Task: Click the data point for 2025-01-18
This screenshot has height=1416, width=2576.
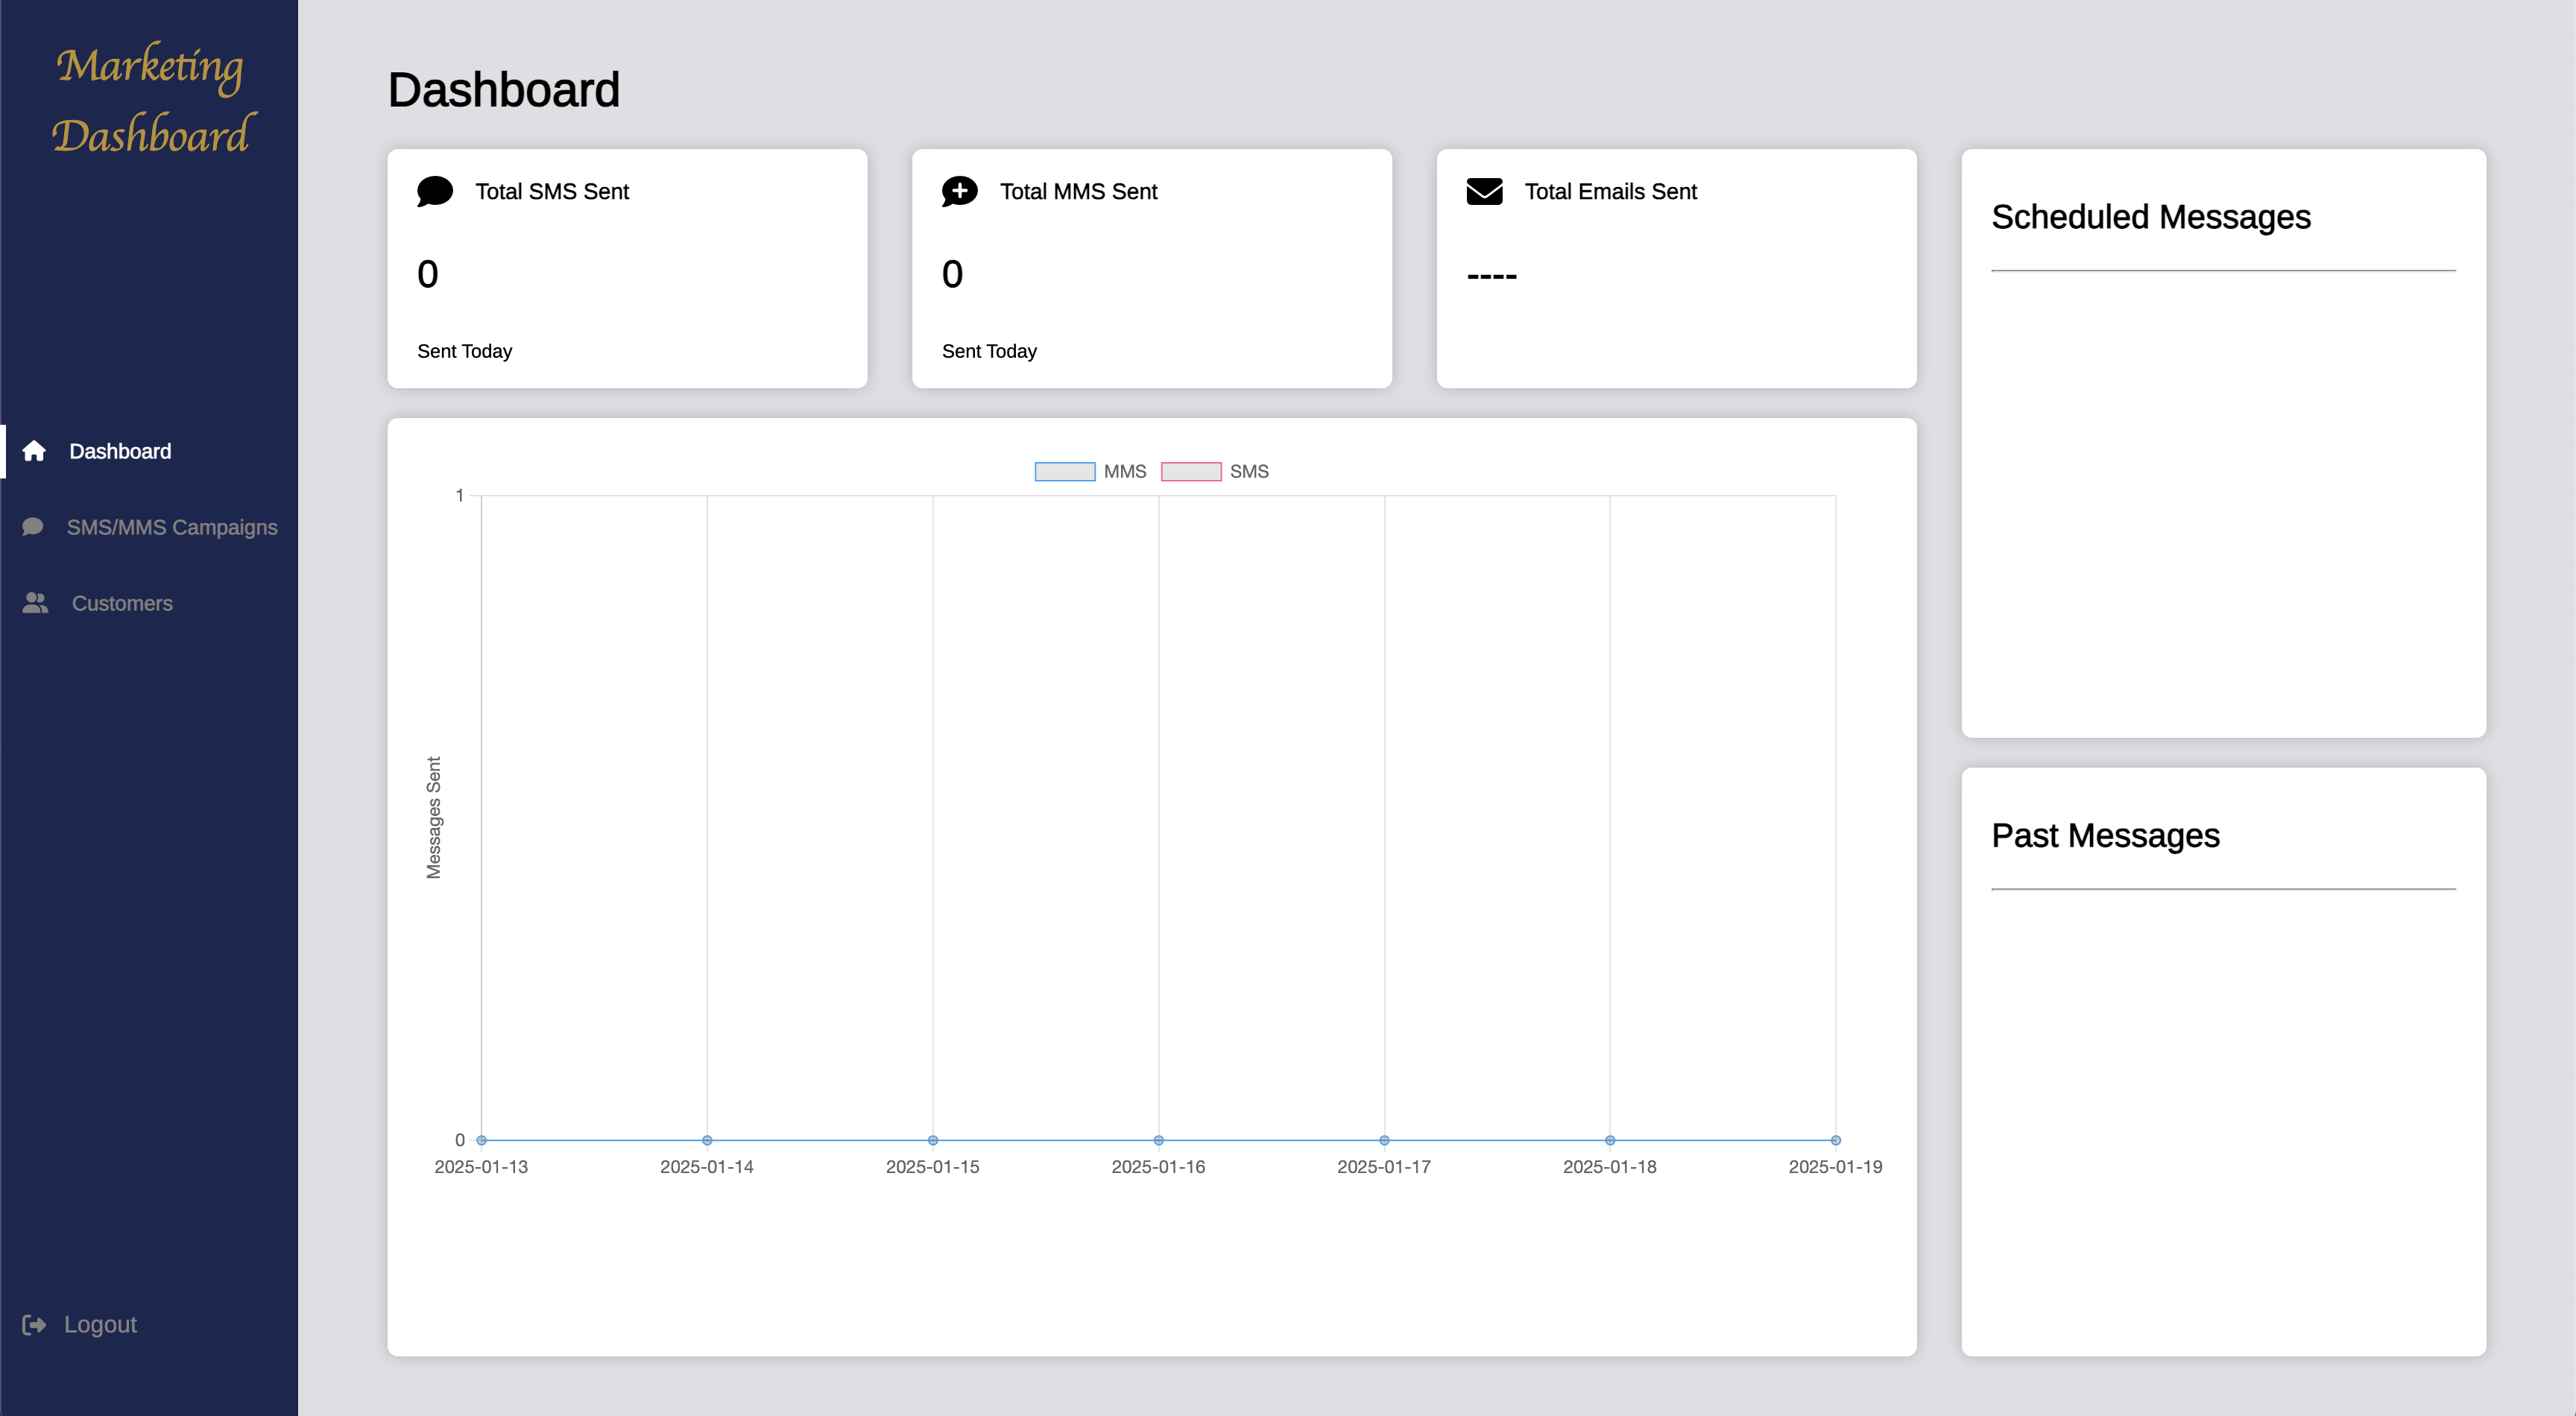Action: point(1610,1140)
